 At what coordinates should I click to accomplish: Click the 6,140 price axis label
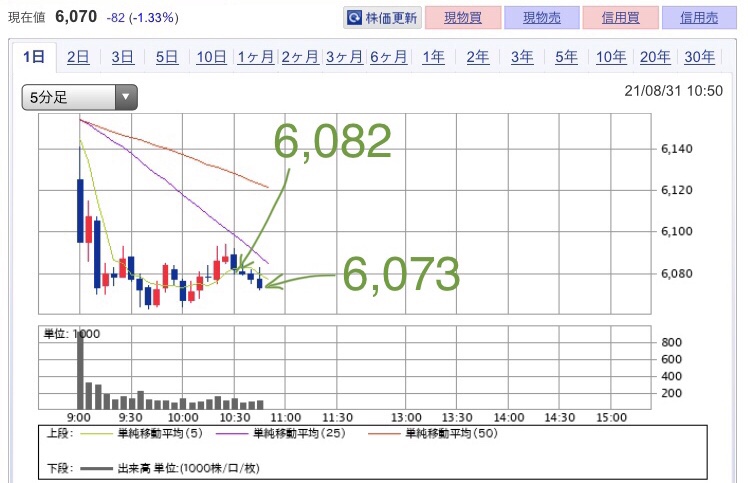coord(676,149)
